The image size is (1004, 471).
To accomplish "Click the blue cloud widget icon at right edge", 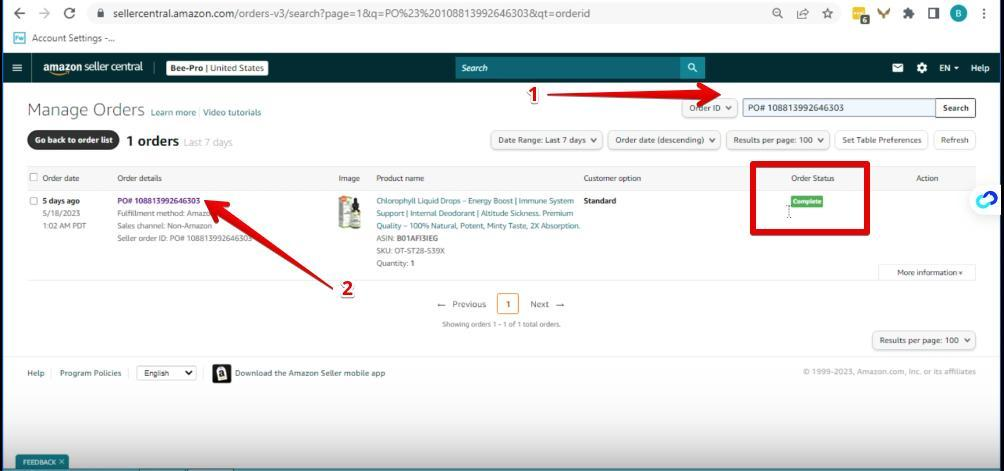I will 987,200.
